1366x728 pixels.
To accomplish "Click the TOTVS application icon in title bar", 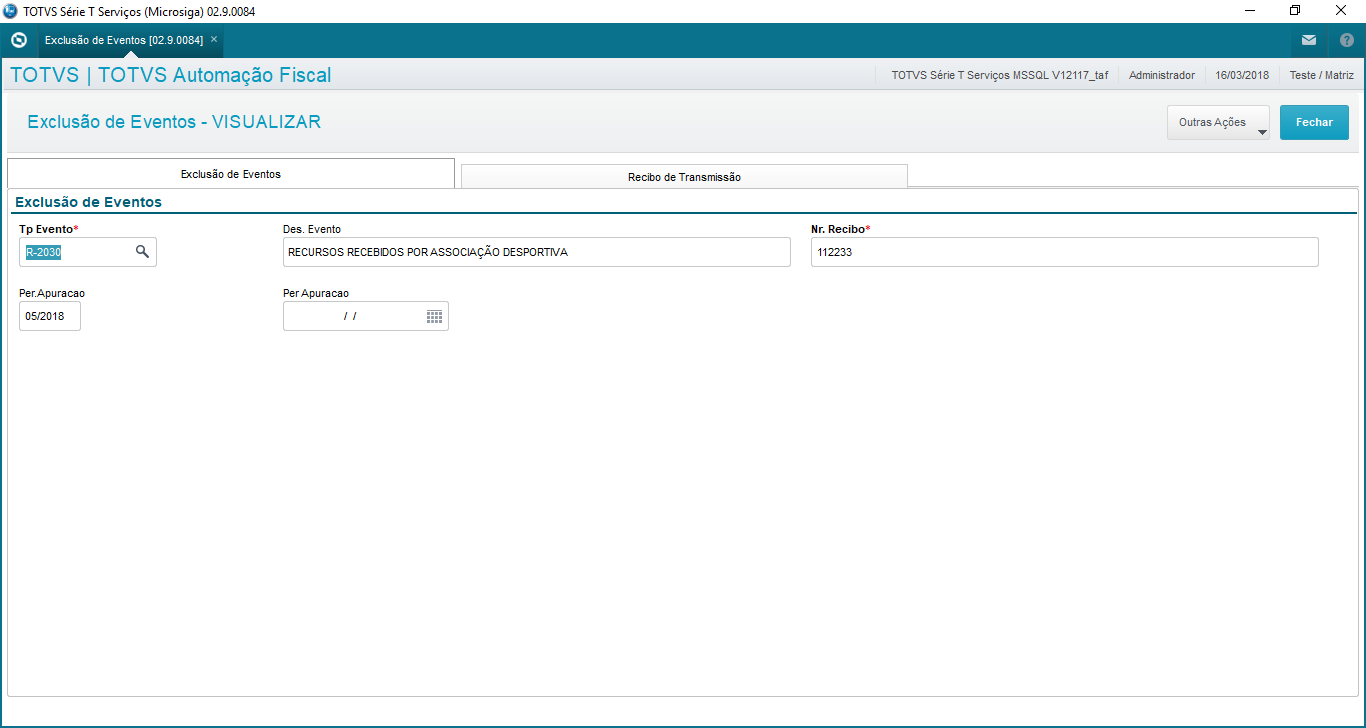I will coord(11,11).
